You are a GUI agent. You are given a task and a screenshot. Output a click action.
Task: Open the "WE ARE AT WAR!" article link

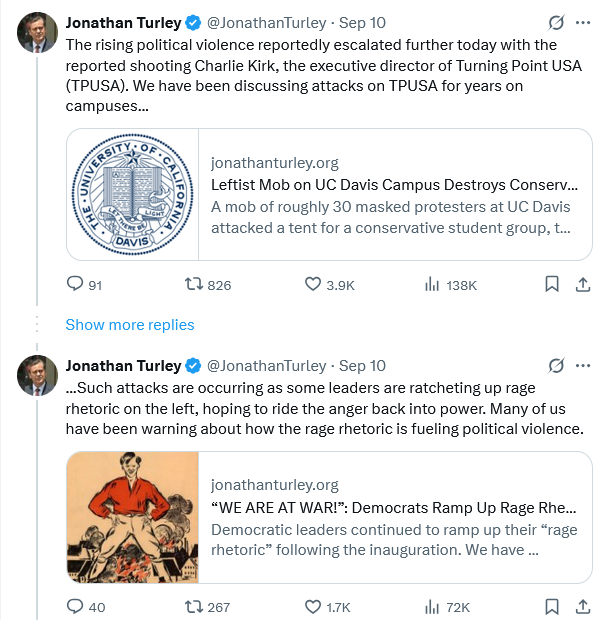(394, 507)
